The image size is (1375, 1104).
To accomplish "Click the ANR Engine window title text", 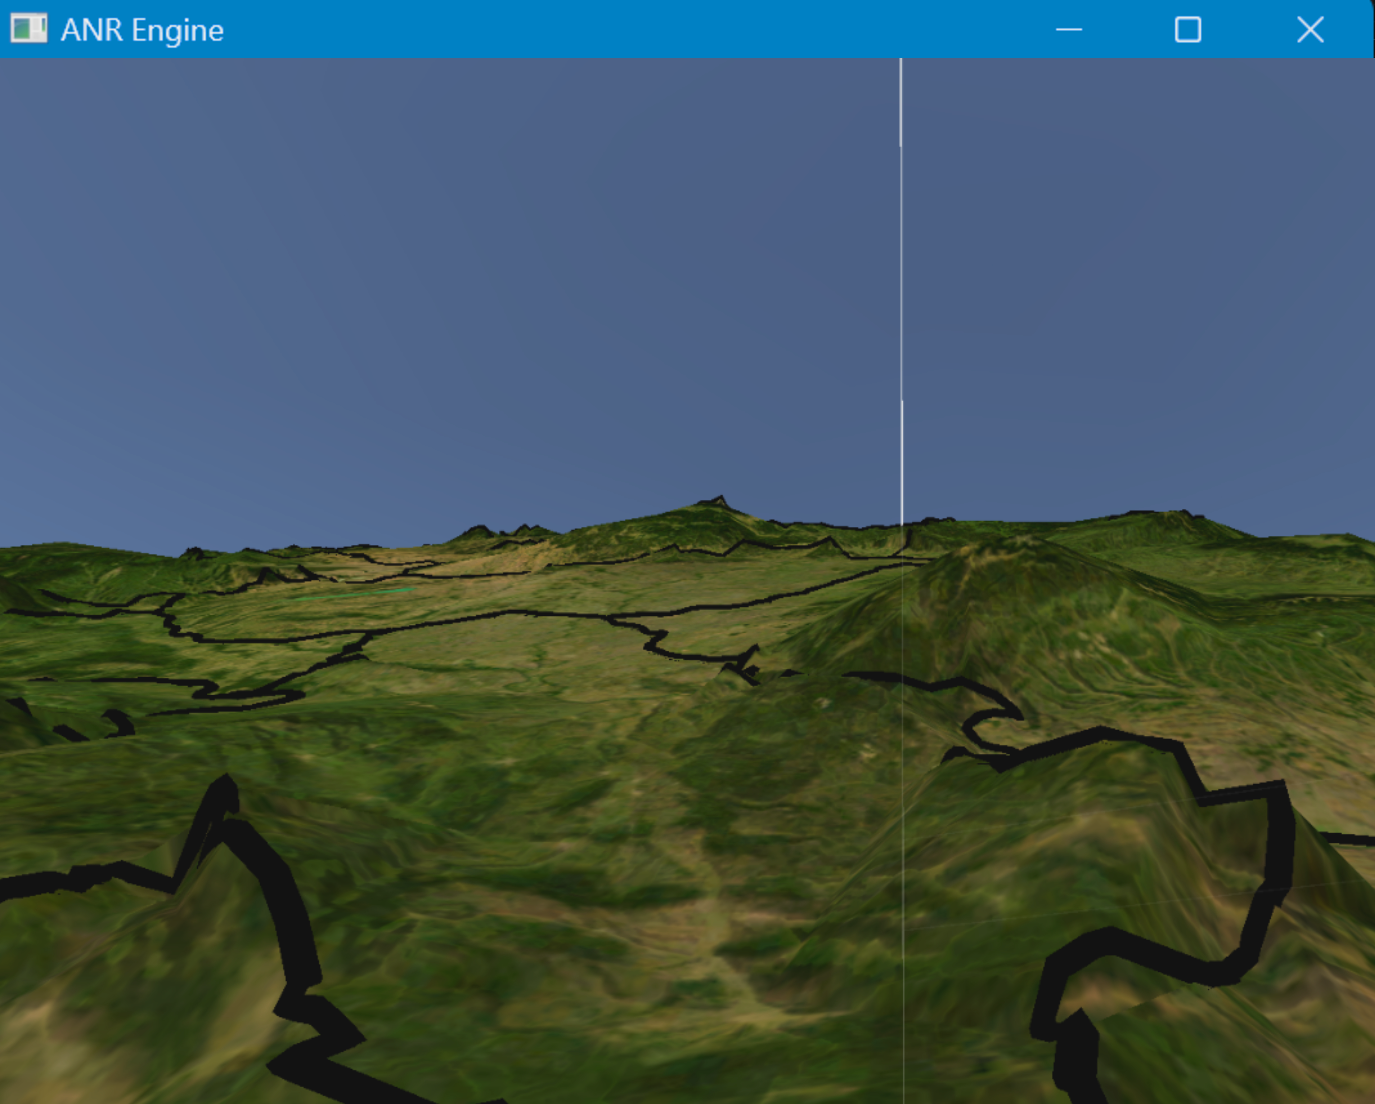I will (x=142, y=30).
